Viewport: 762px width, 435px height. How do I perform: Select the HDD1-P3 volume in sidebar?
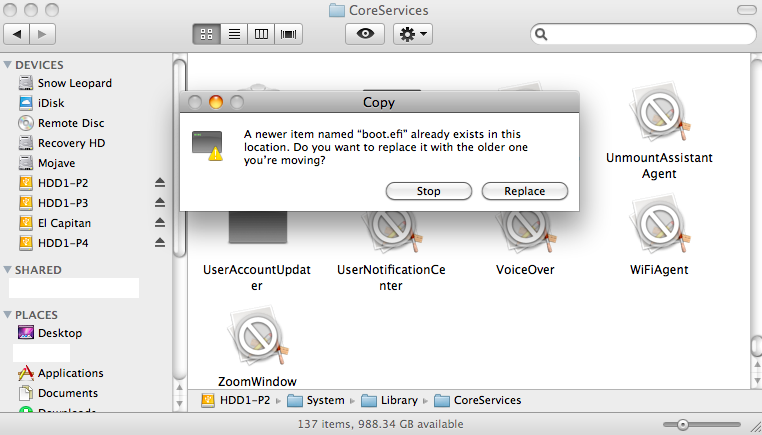(x=53, y=203)
